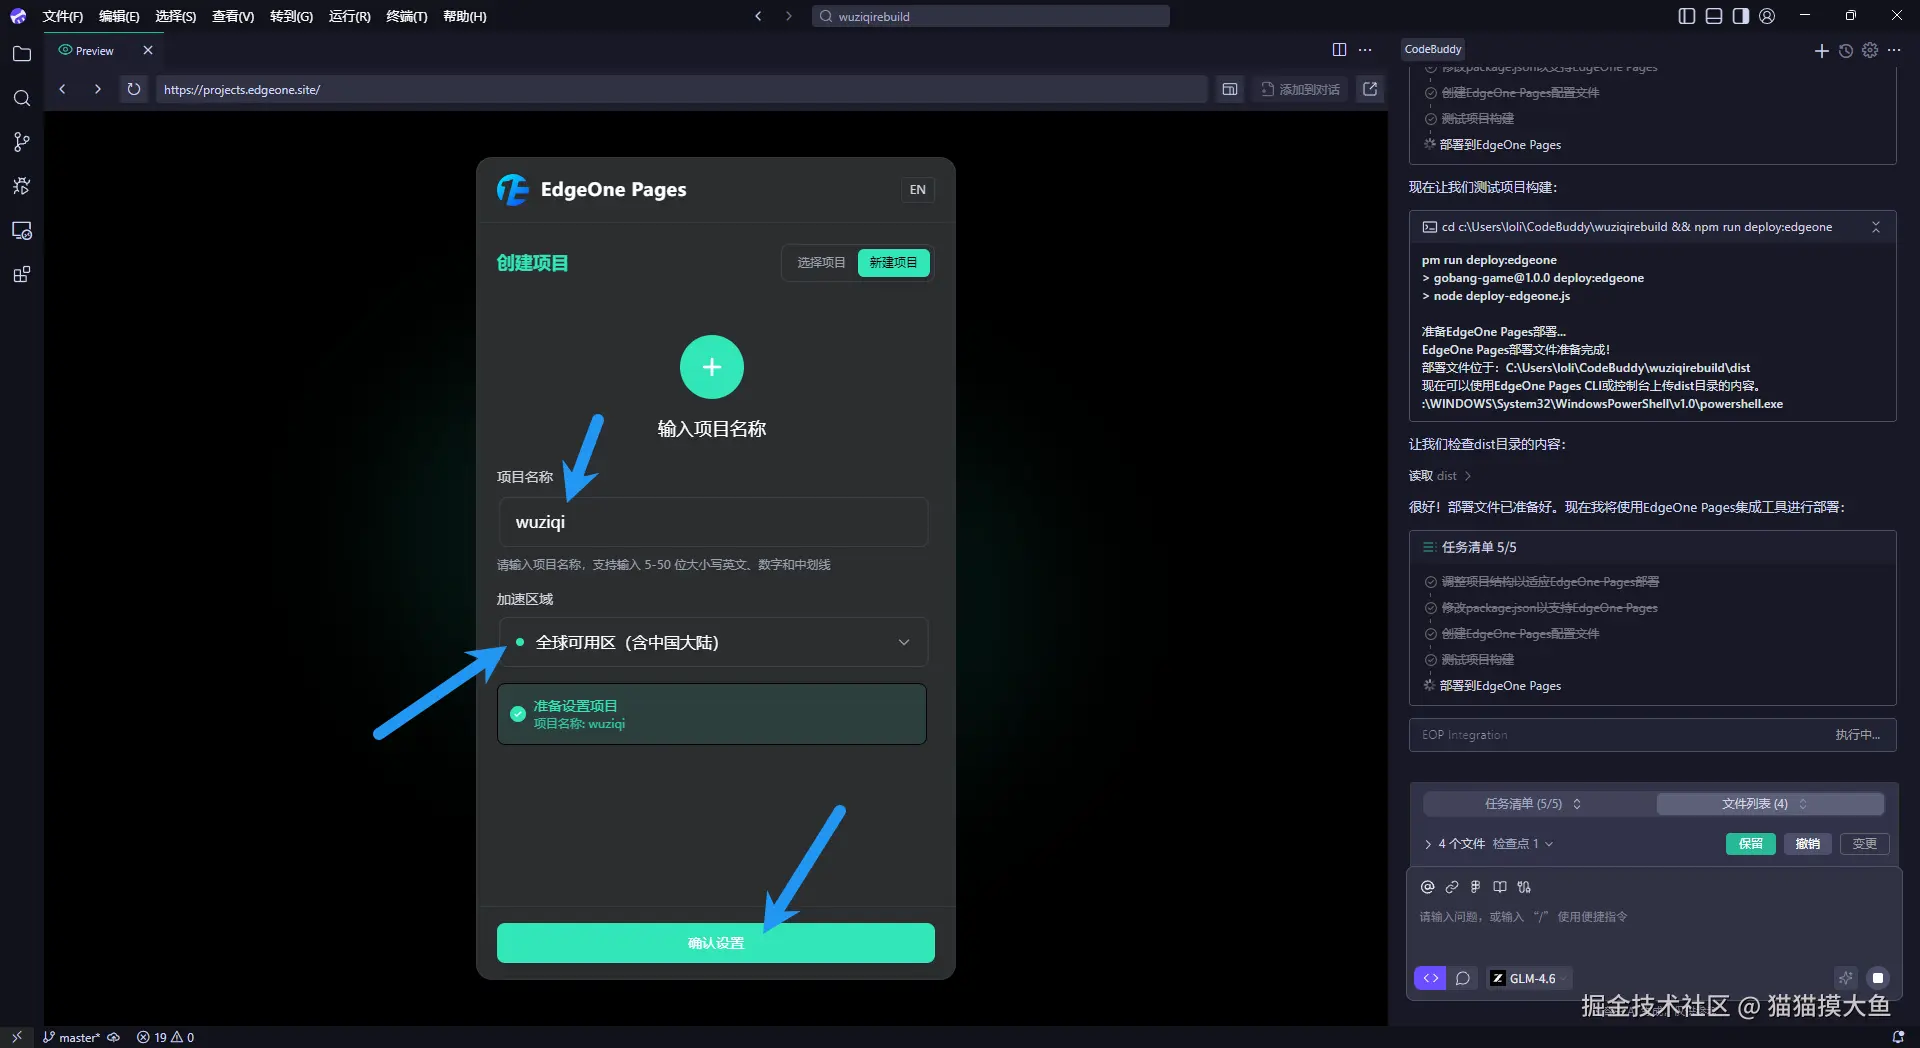Open the 检查点 1 checkpoint dropdown
This screenshot has width=1920, height=1048.
(x=1523, y=844)
